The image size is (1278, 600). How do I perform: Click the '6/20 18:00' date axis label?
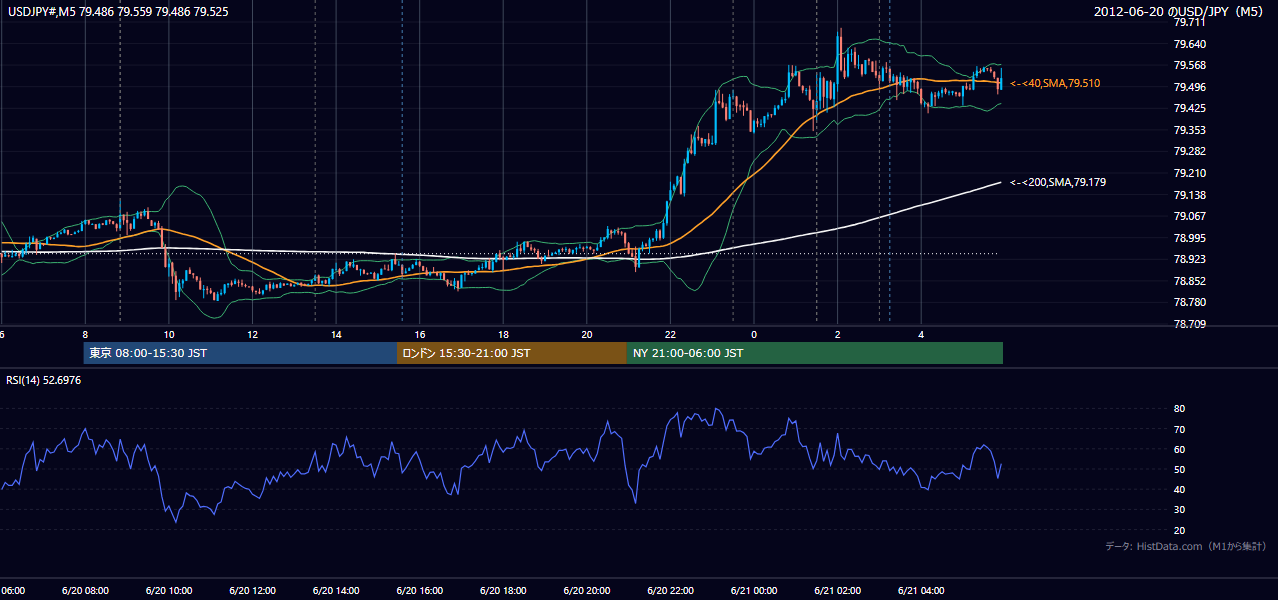point(503,591)
